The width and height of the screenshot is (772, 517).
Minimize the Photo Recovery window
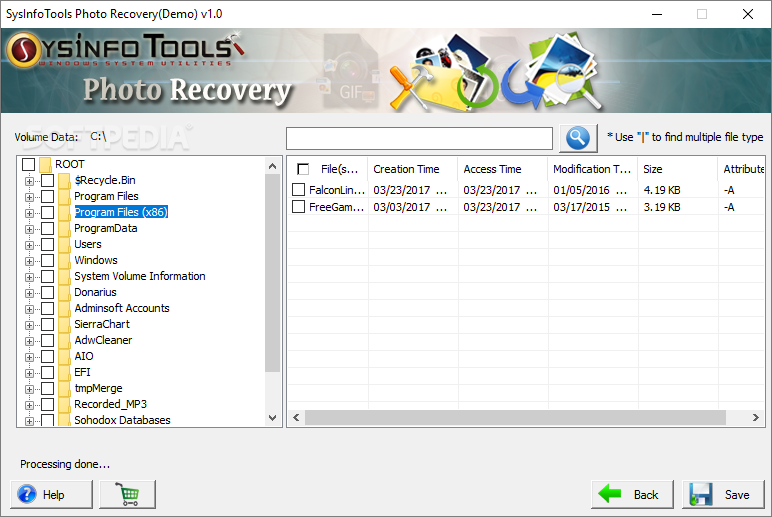pos(657,14)
